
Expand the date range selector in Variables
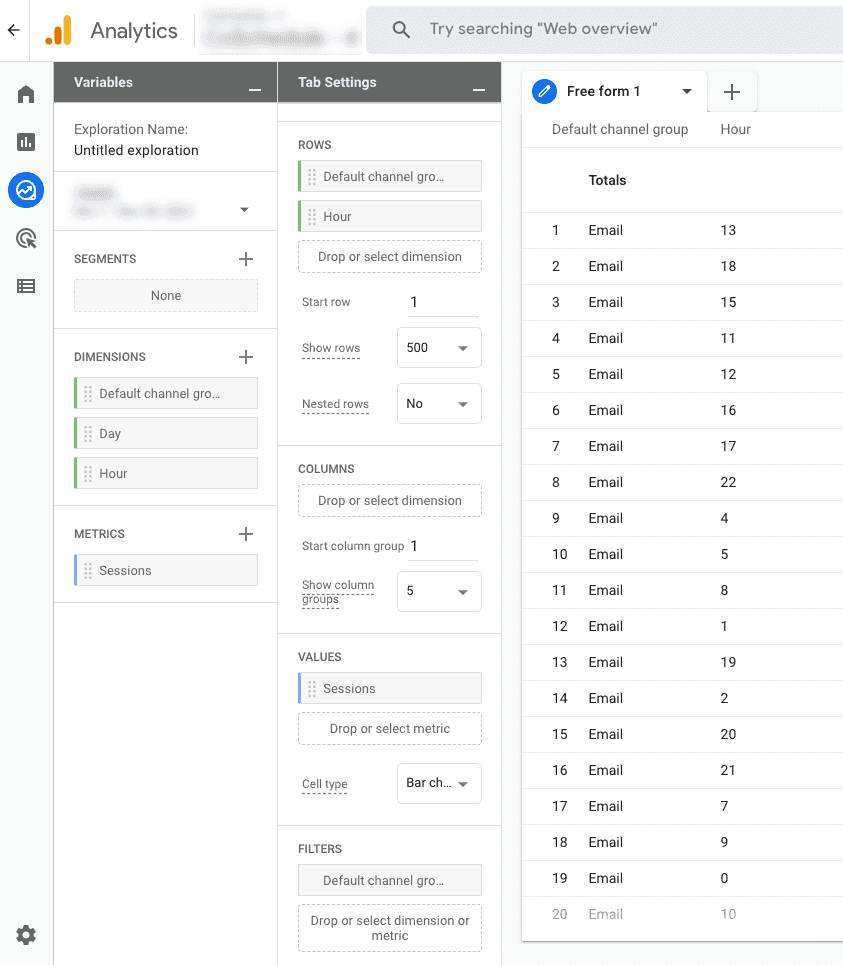[244, 210]
